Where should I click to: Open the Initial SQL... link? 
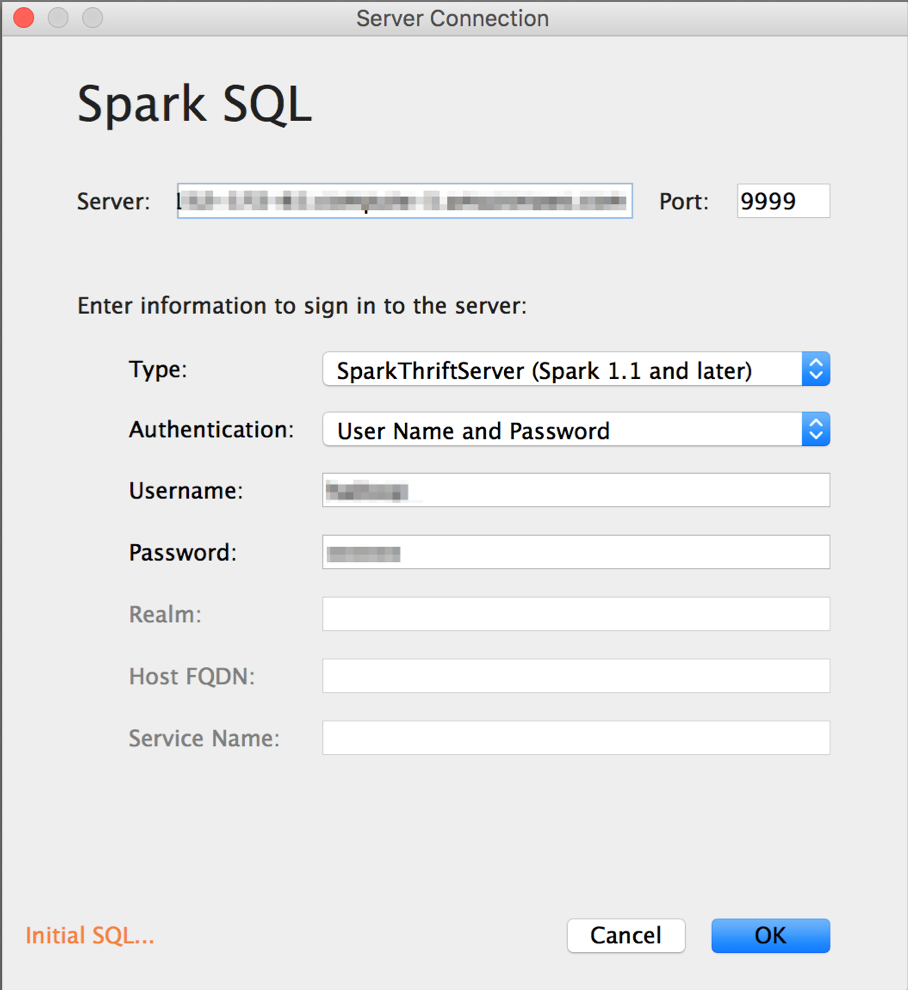[90, 936]
